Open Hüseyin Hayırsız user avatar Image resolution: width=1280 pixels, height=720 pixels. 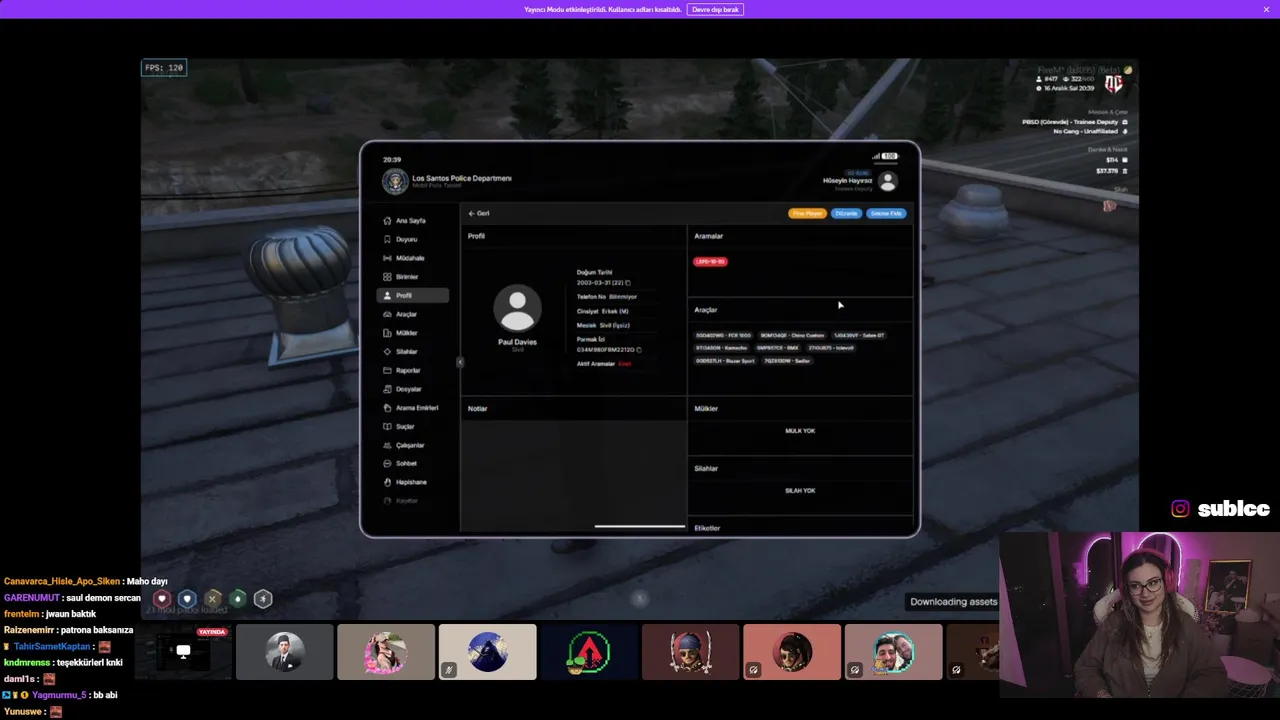(887, 181)
